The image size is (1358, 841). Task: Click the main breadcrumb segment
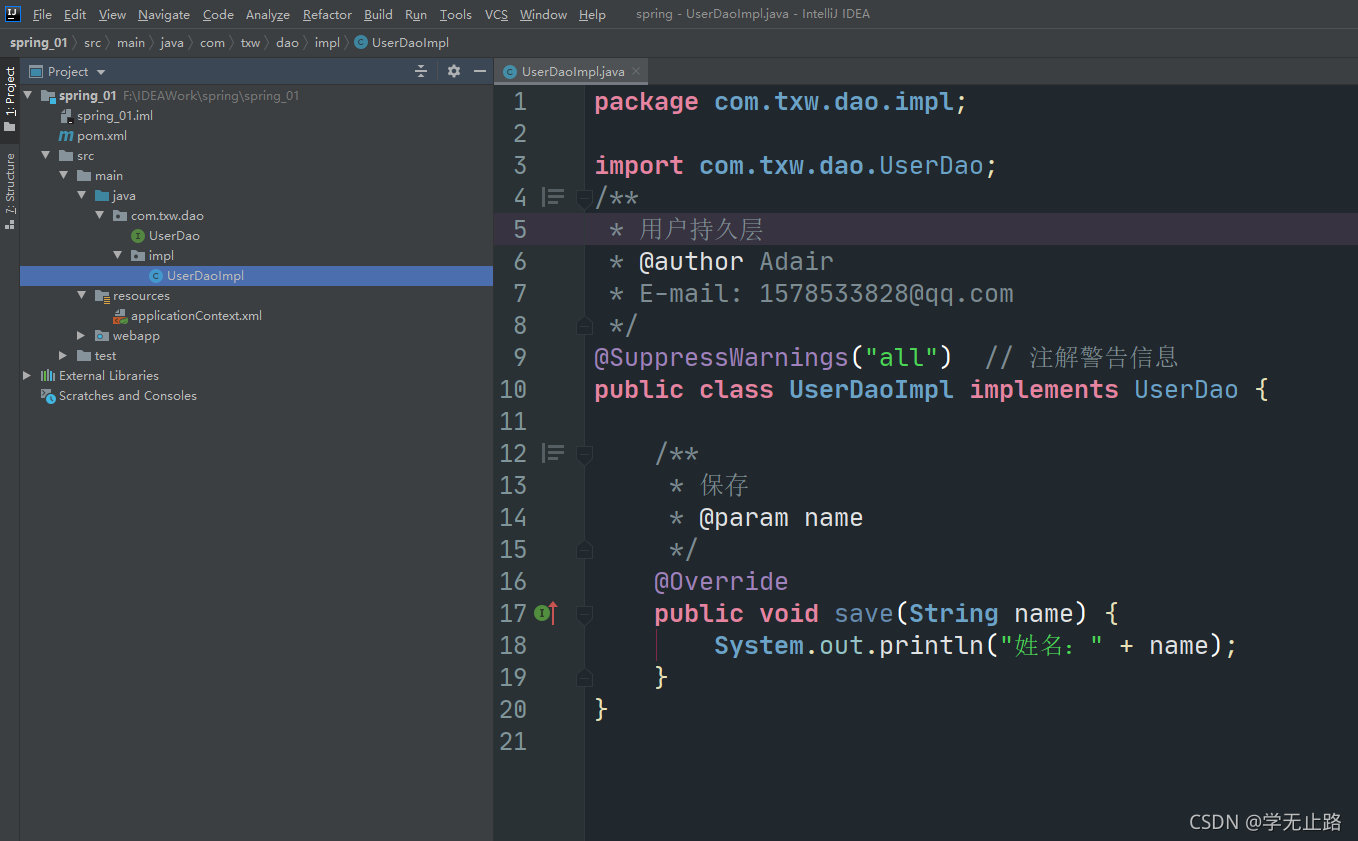point(130,43)
